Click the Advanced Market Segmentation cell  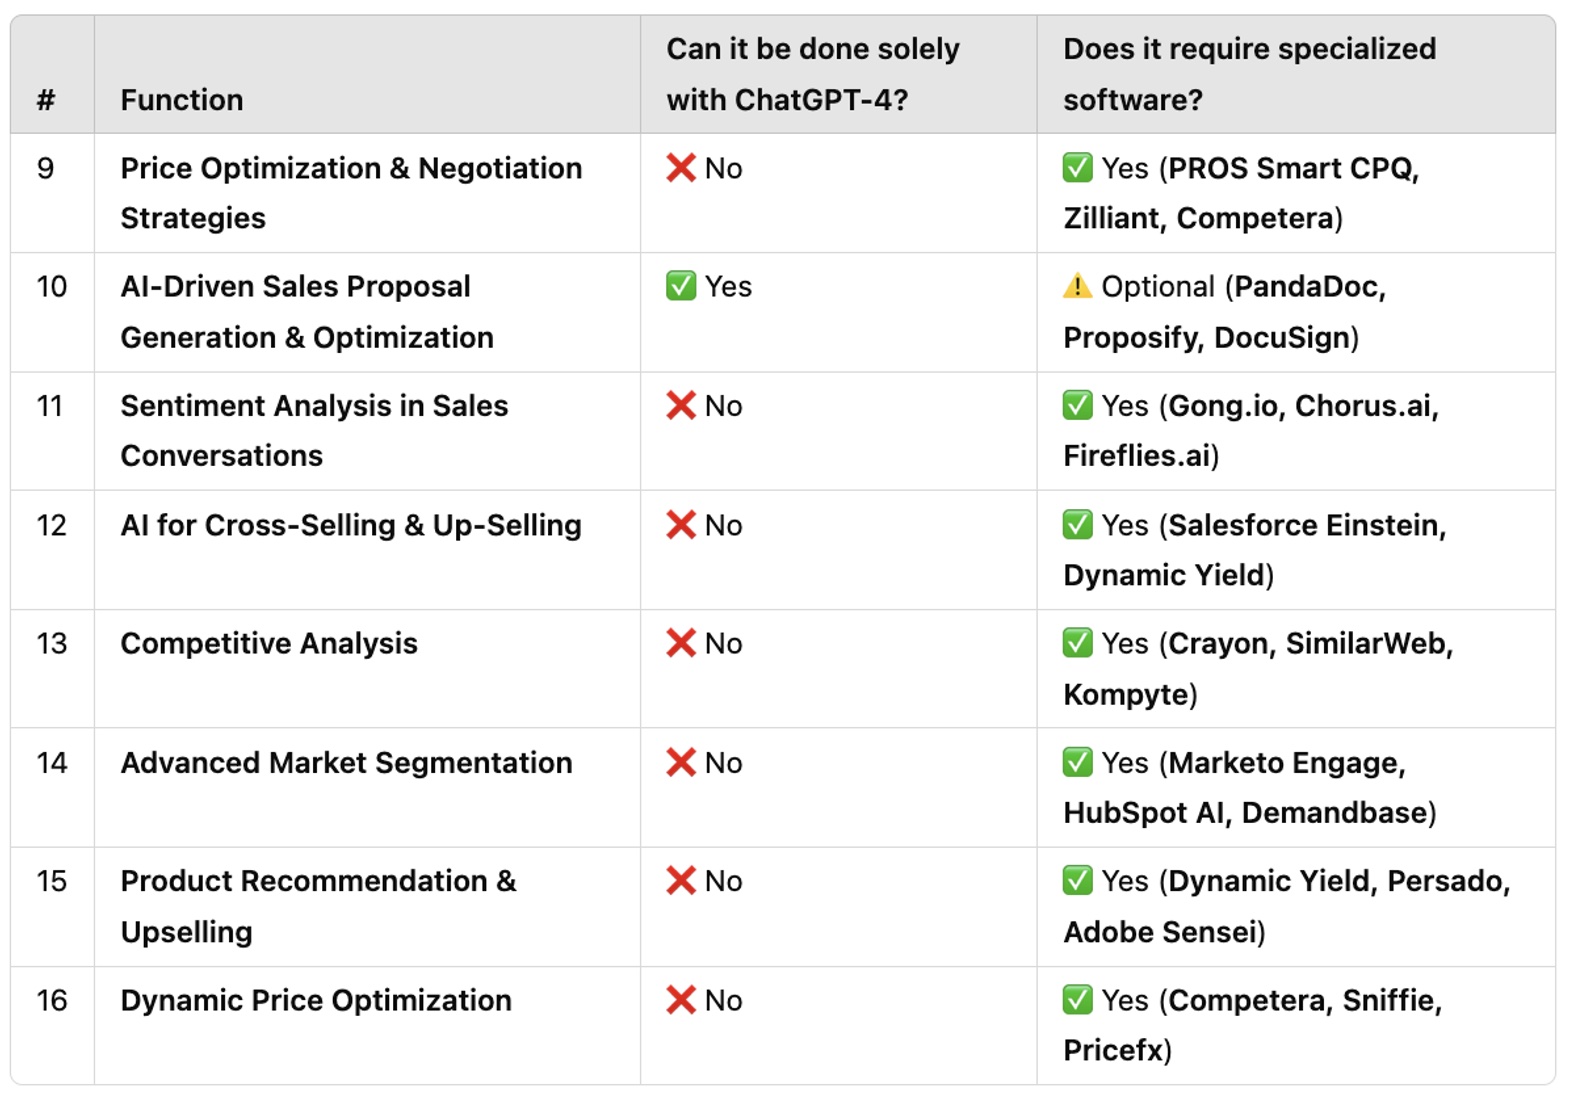(346, 763)
